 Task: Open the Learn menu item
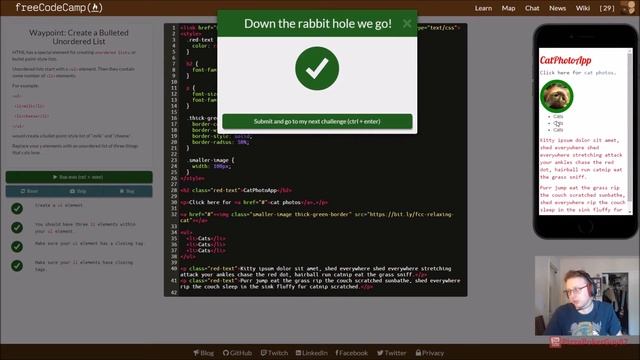click(483, 8)
